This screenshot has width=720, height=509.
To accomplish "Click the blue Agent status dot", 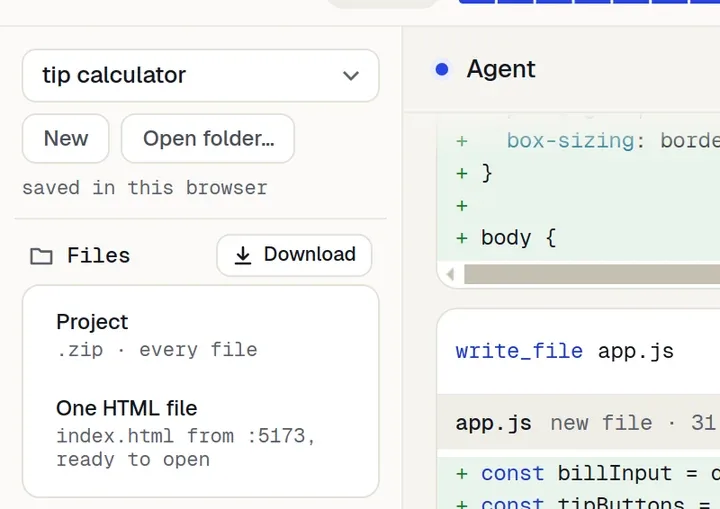I will pos(442,69).
